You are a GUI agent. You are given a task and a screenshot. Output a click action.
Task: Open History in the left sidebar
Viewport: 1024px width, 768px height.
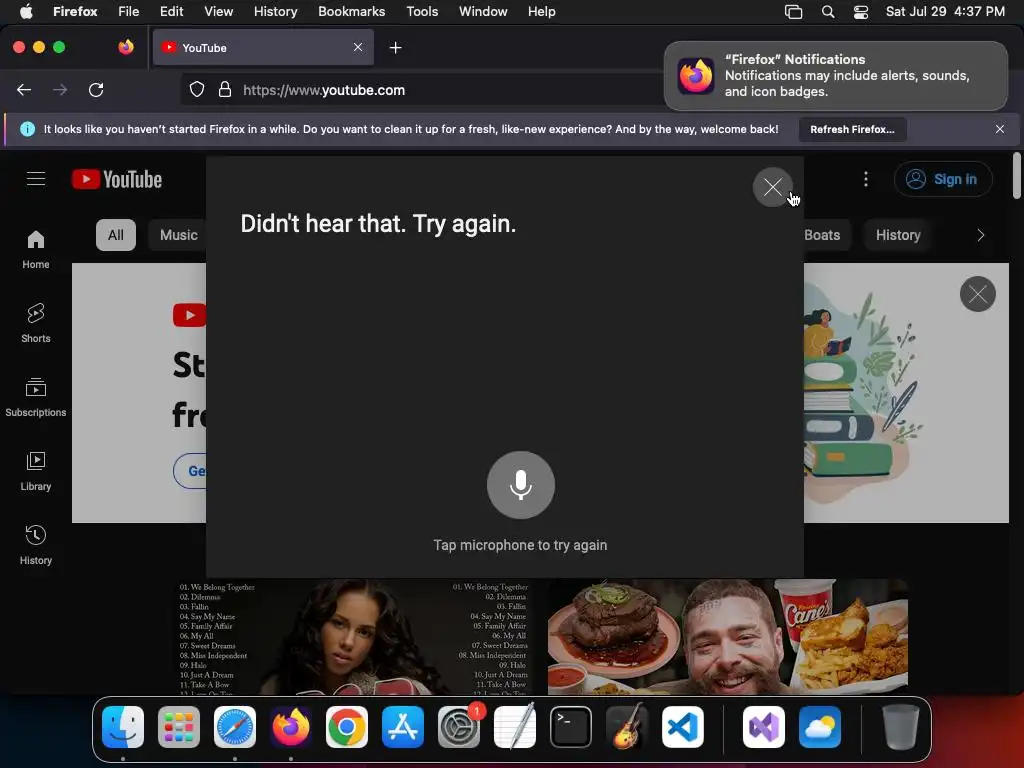[36, 545]
